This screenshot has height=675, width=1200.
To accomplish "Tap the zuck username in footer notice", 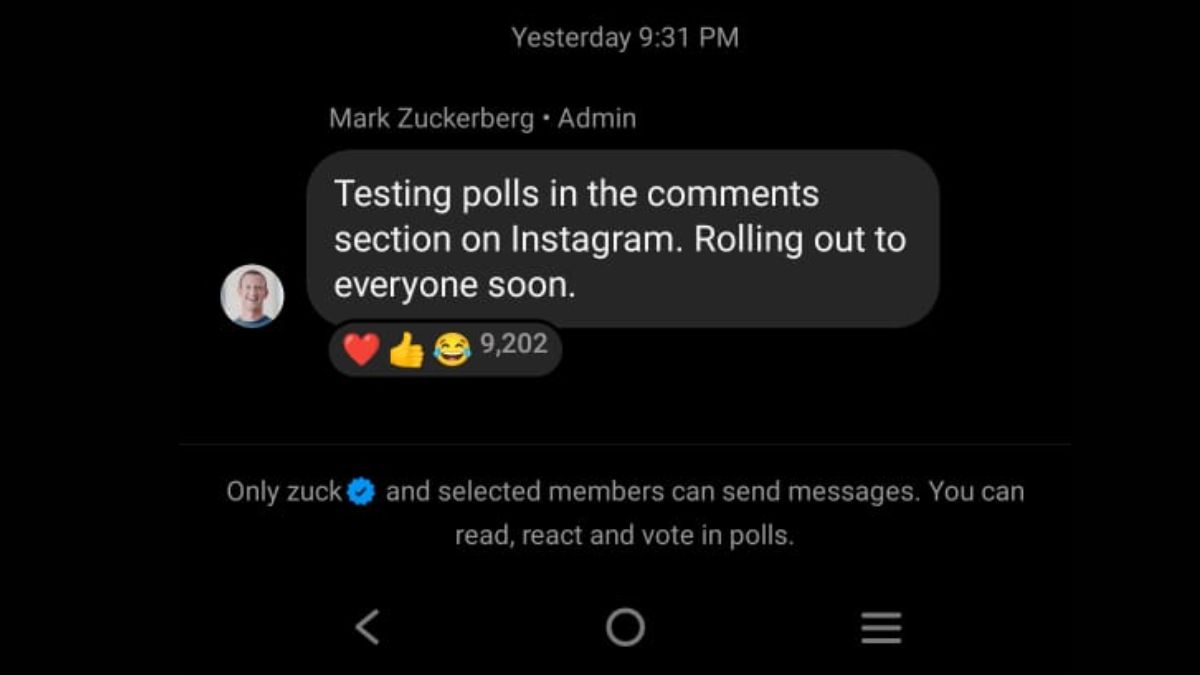I will click(313, 492).
